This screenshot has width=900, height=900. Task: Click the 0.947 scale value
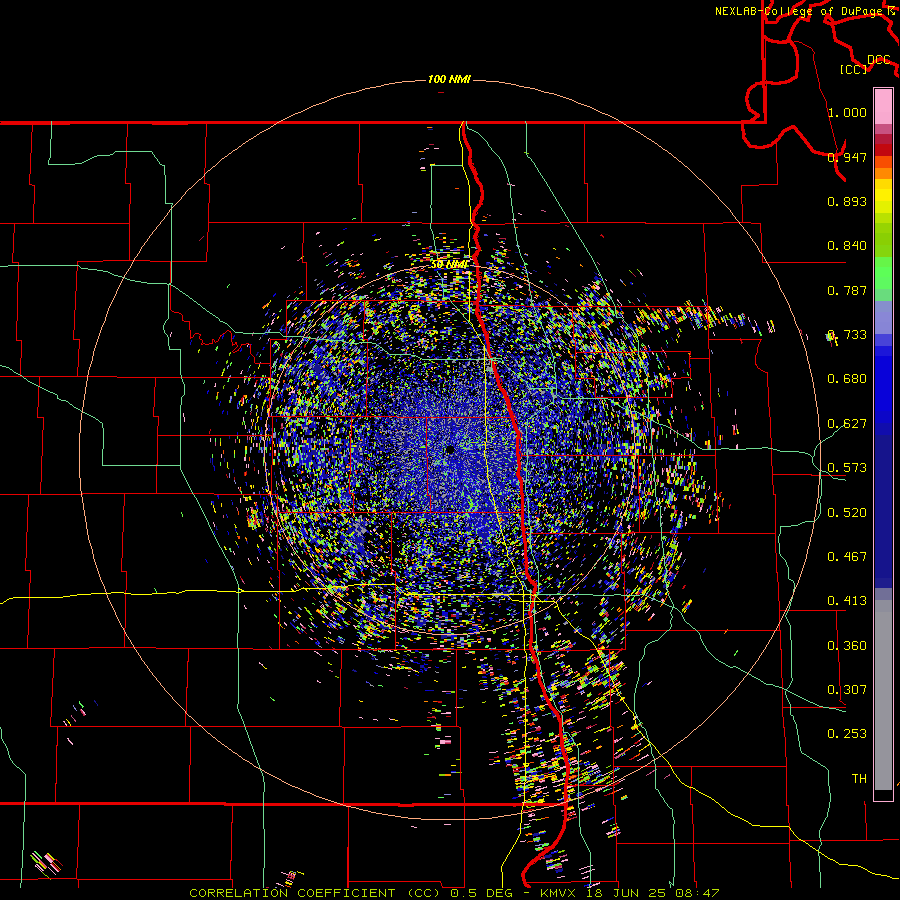click(847, 157)
